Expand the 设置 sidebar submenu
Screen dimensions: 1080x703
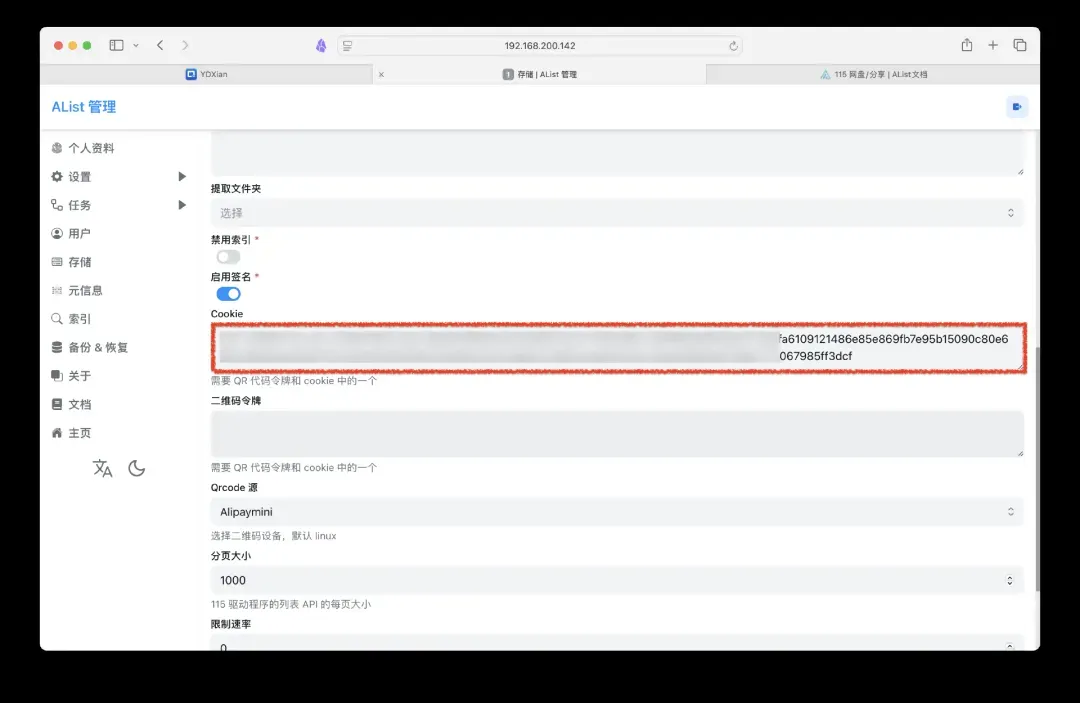click(x=182, y=177)
